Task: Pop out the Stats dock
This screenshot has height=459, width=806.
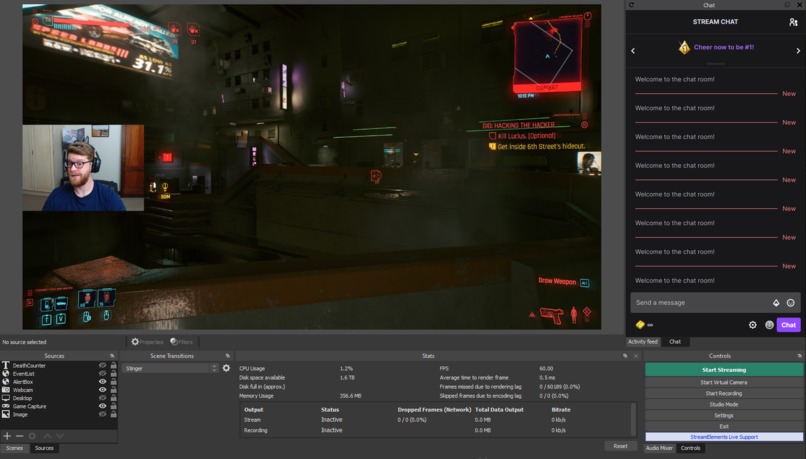Action: (625, 356)
